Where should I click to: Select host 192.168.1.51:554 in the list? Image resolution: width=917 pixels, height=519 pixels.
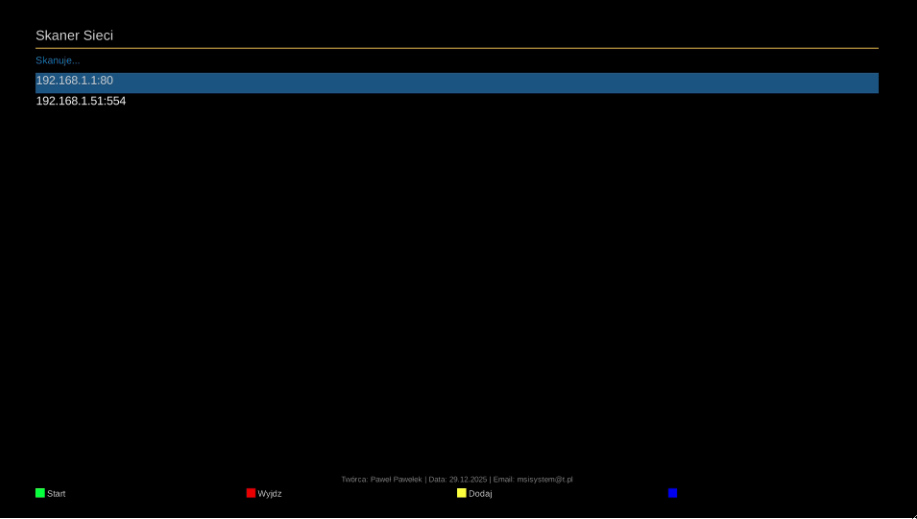(81, 102)
